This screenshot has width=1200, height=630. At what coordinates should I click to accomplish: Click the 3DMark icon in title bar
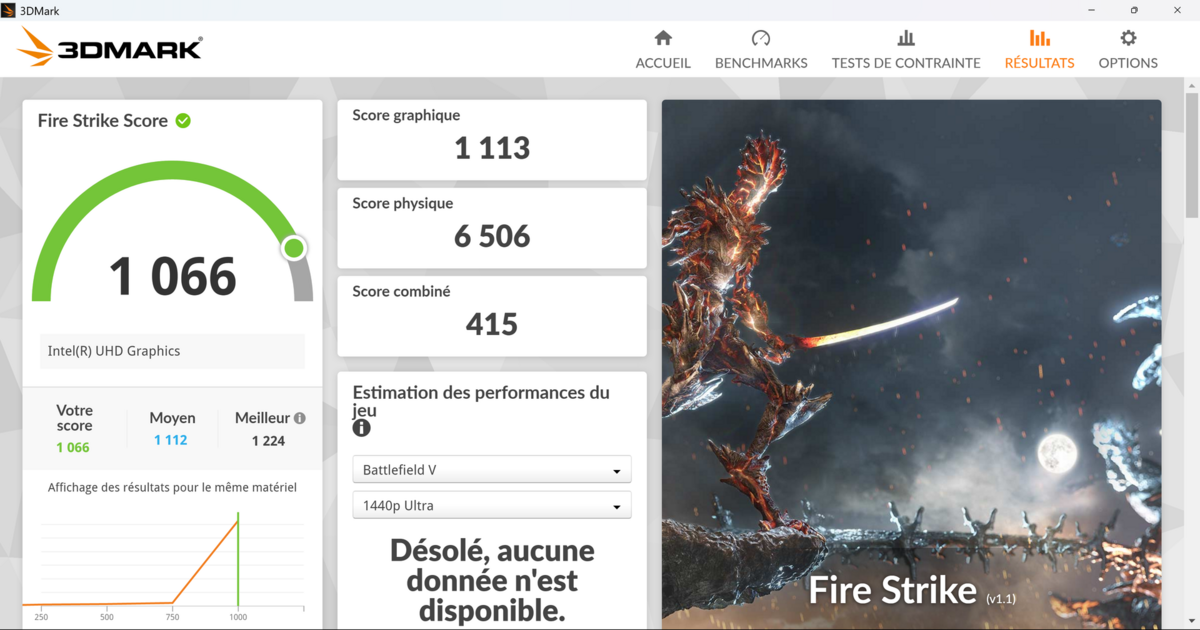tap(9, 10)
